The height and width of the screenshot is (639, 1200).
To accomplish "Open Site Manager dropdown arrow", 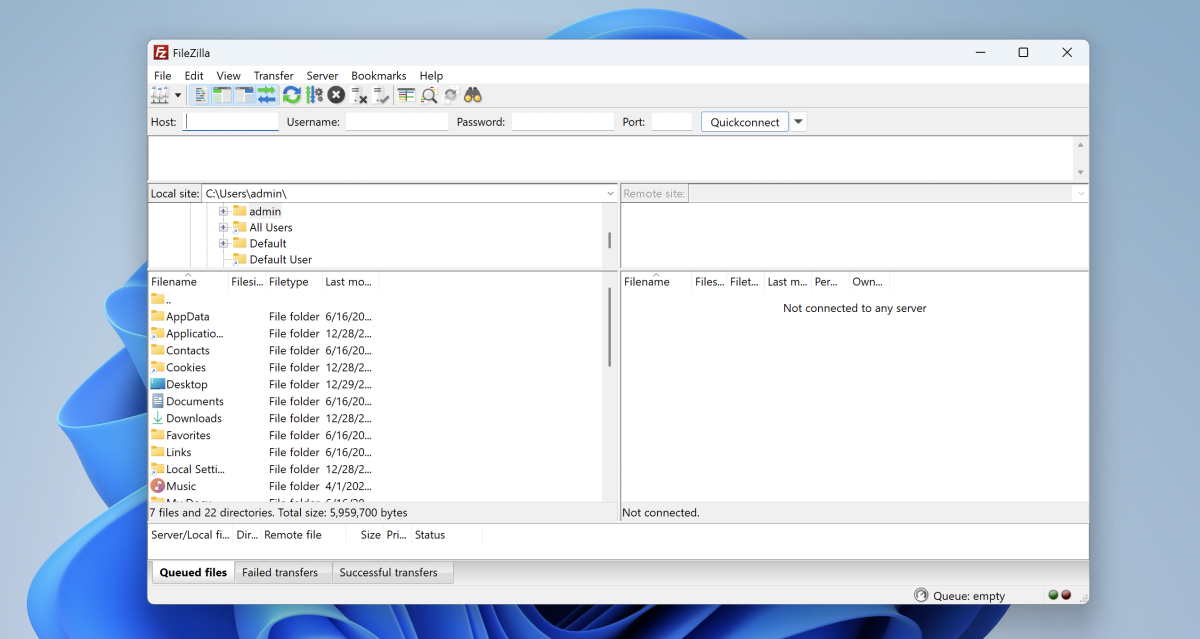I will (x=178, y=95).
